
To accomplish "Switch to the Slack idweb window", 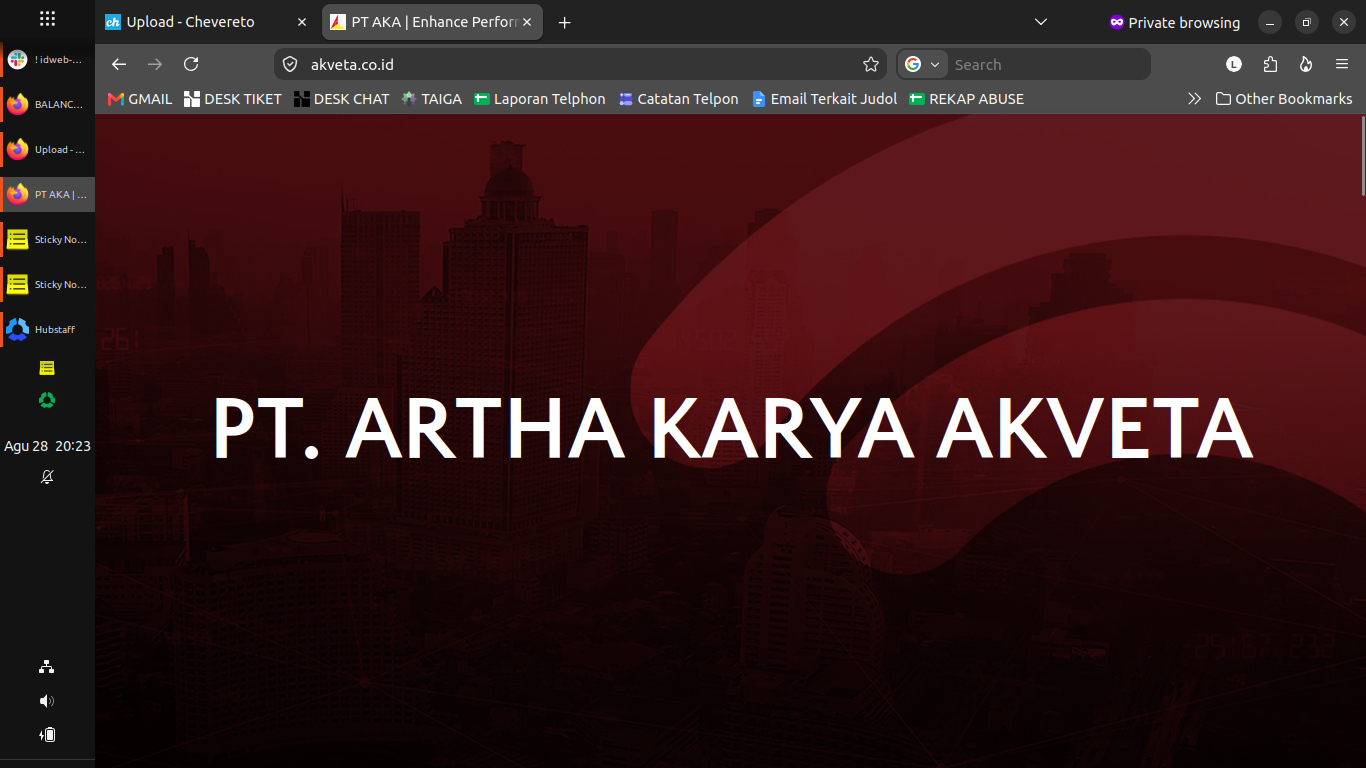I will pos(47,60).
